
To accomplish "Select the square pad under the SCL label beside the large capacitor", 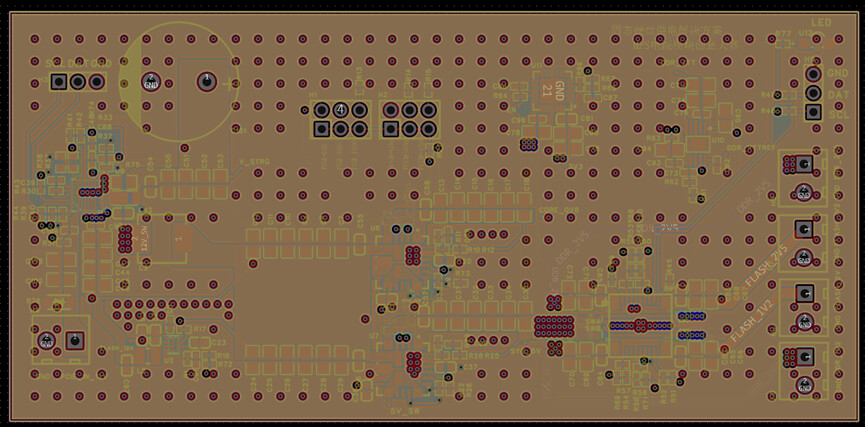I will [x=59, y=81].
